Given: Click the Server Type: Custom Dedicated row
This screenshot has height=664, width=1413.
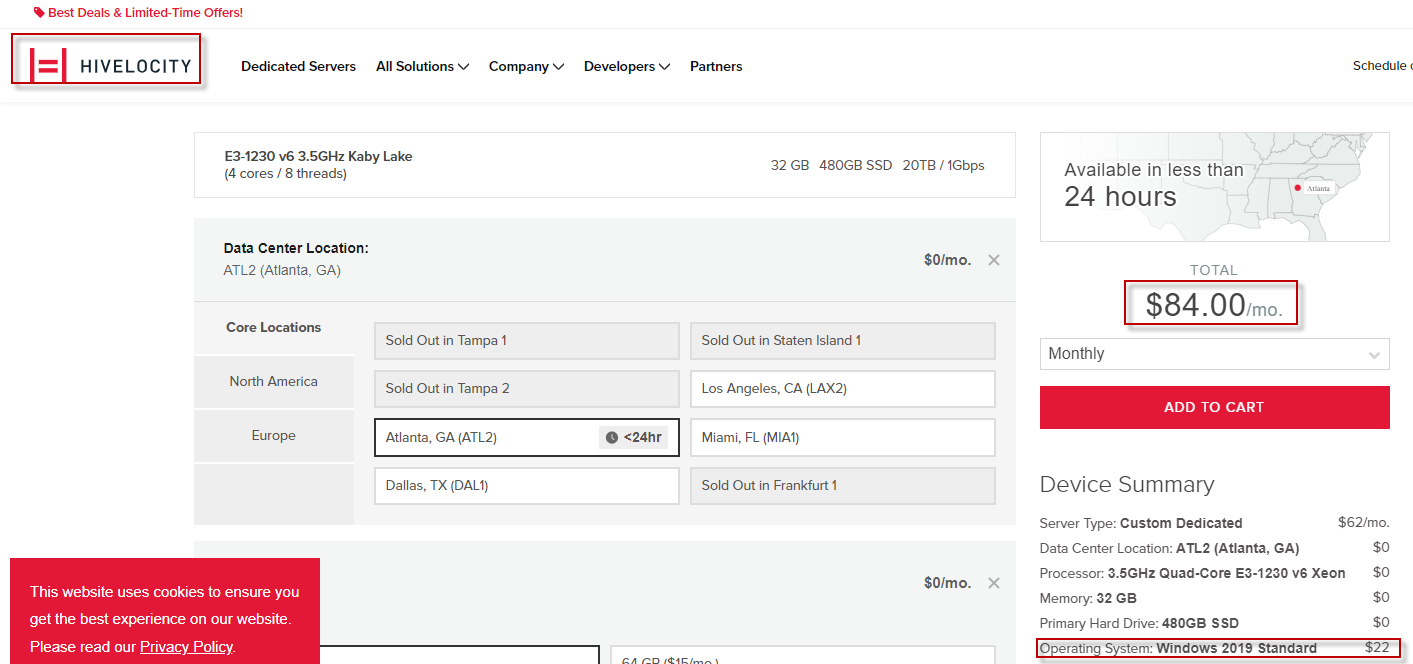Looking at the screenshot, I should [1215, 523].
